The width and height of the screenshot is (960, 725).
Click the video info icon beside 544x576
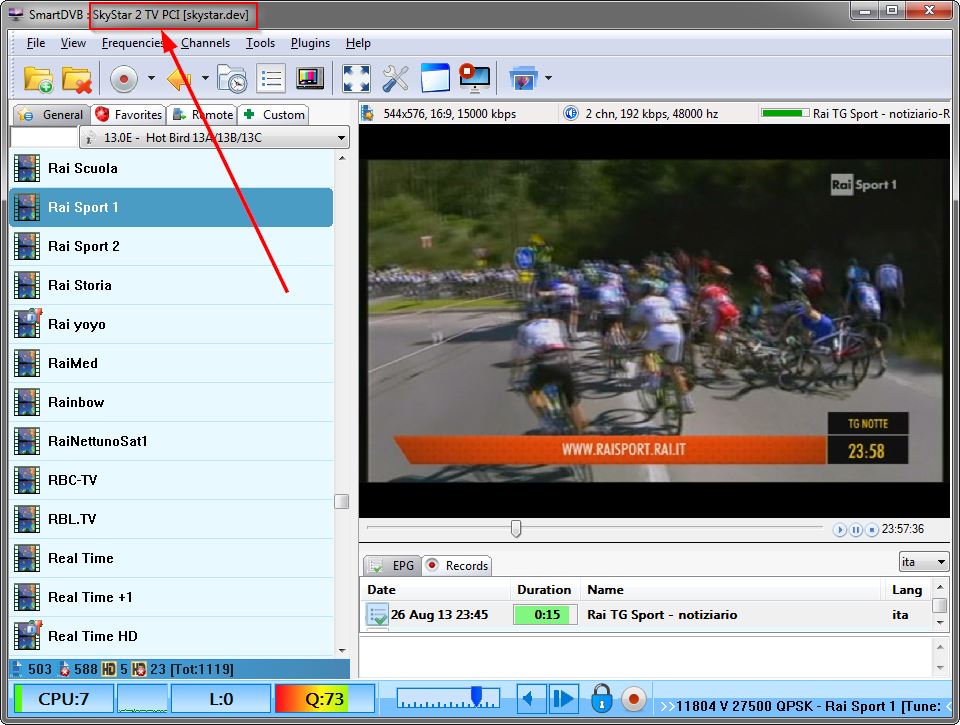367,113
